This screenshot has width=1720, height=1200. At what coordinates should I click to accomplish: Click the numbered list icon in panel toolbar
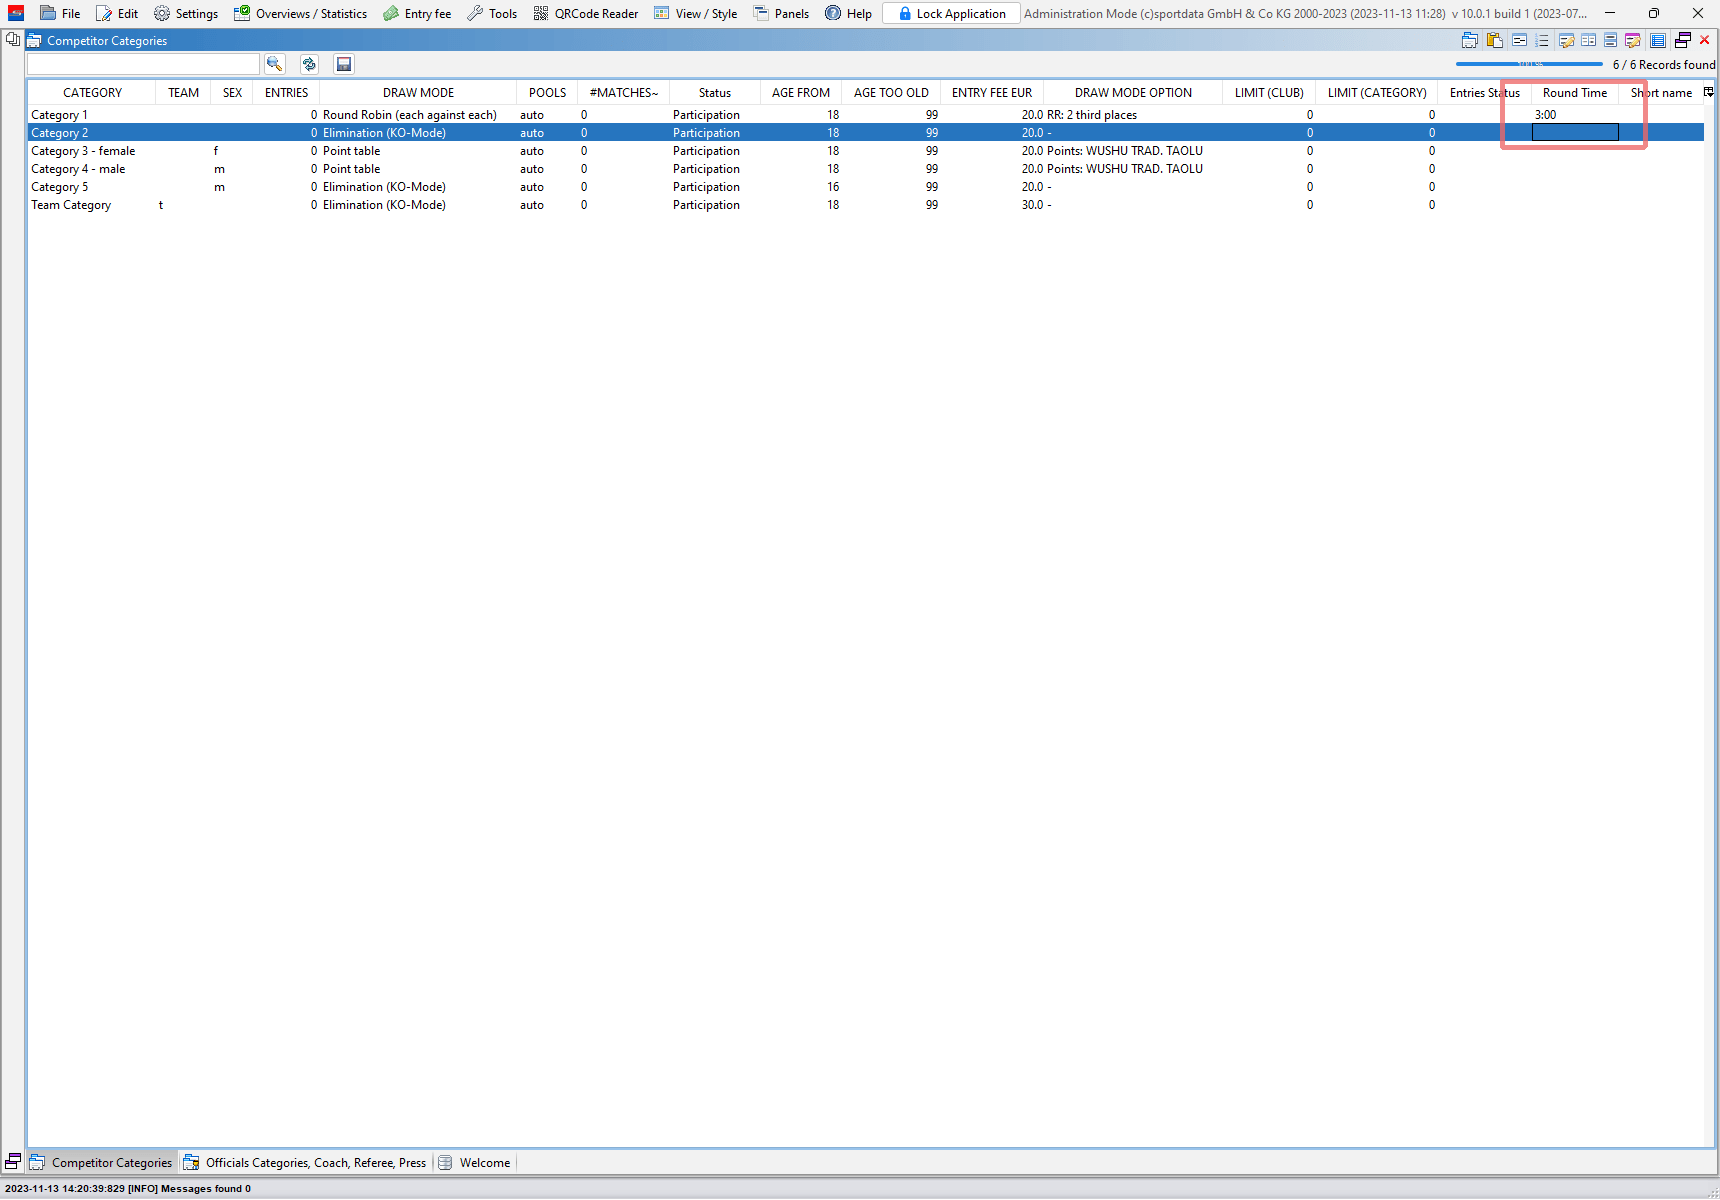1542,40
